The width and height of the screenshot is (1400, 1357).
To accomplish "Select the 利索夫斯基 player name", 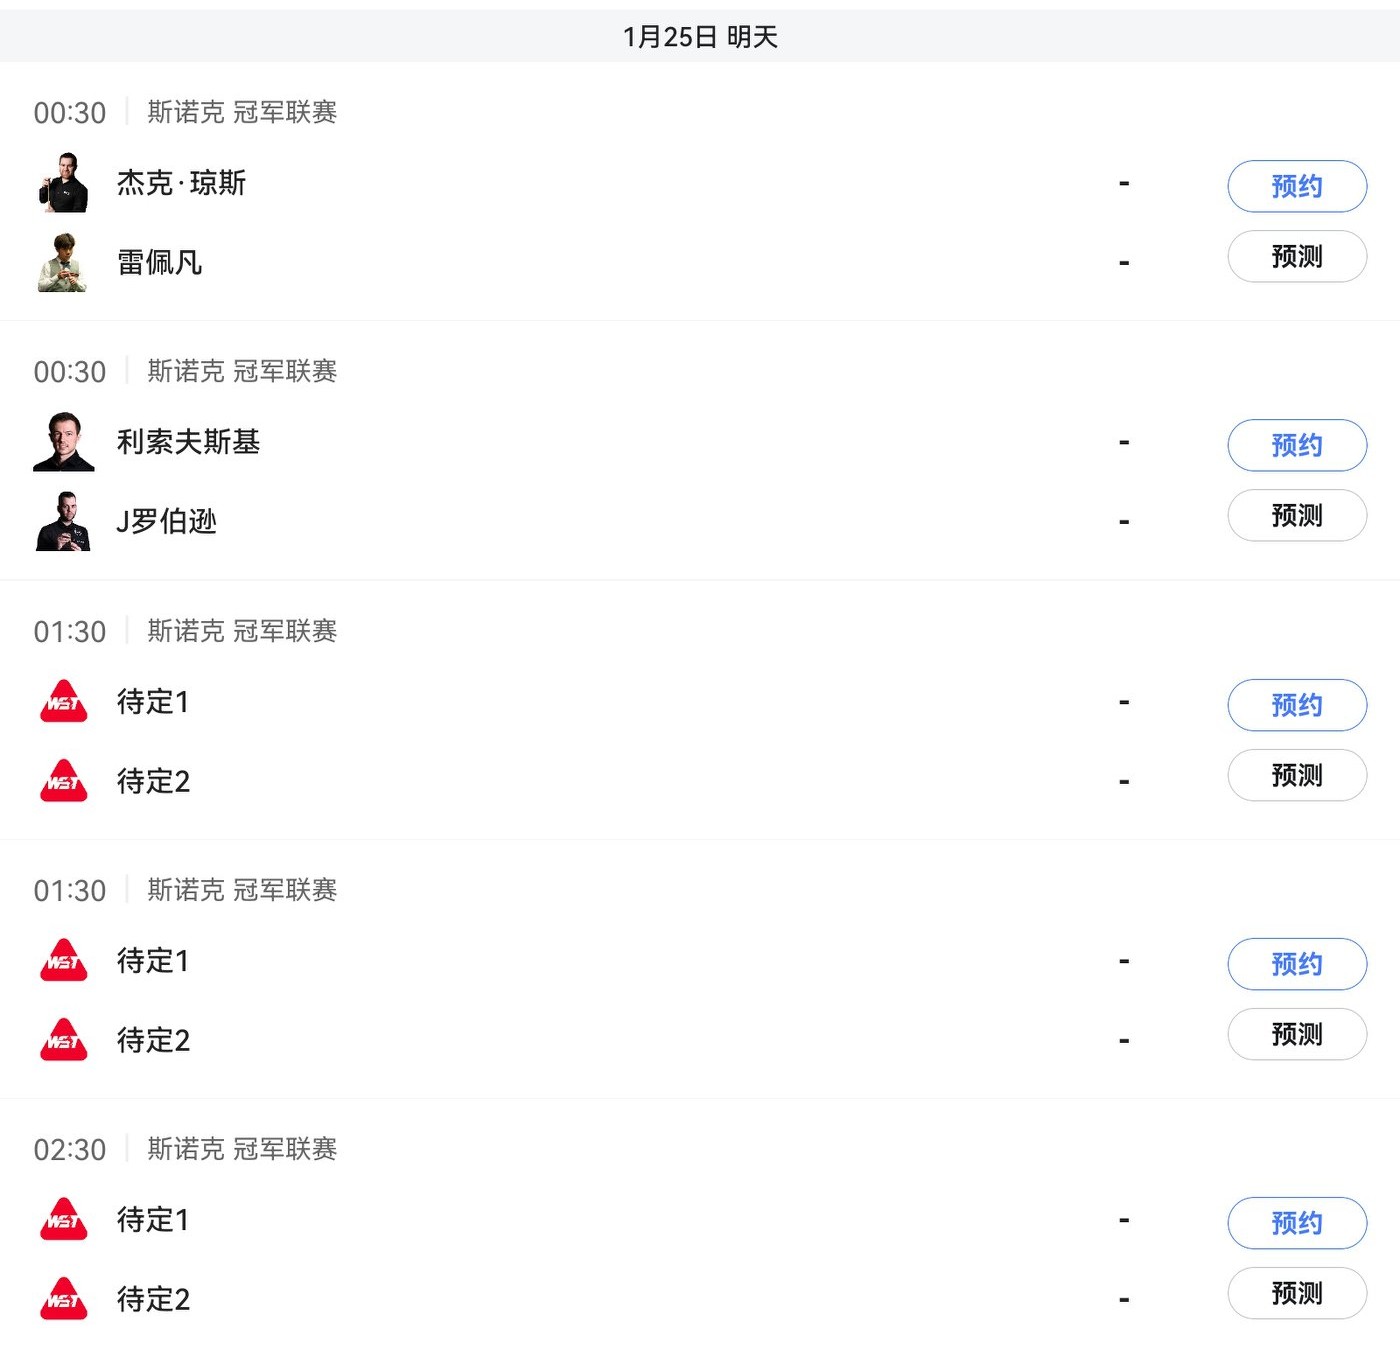I will [188, 442].
